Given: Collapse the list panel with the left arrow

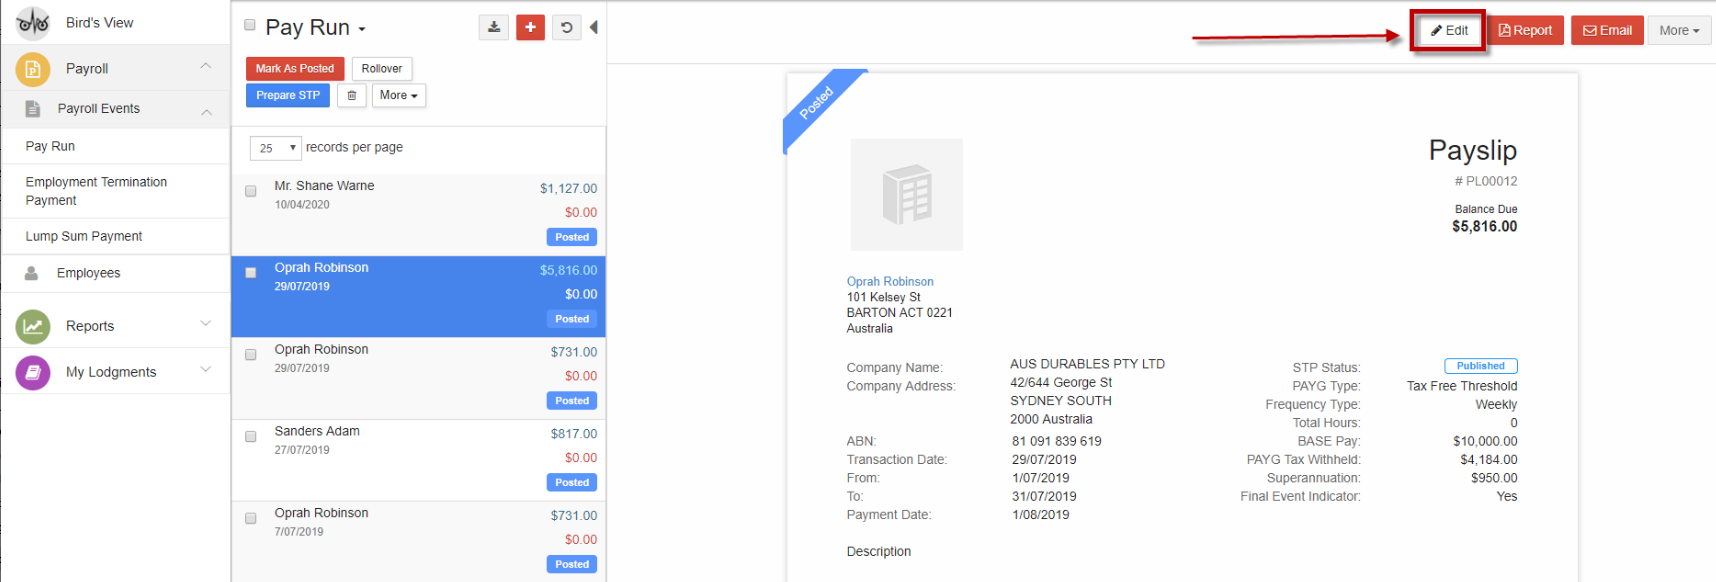Looking at the screenshot, I should tap(594, 28).
